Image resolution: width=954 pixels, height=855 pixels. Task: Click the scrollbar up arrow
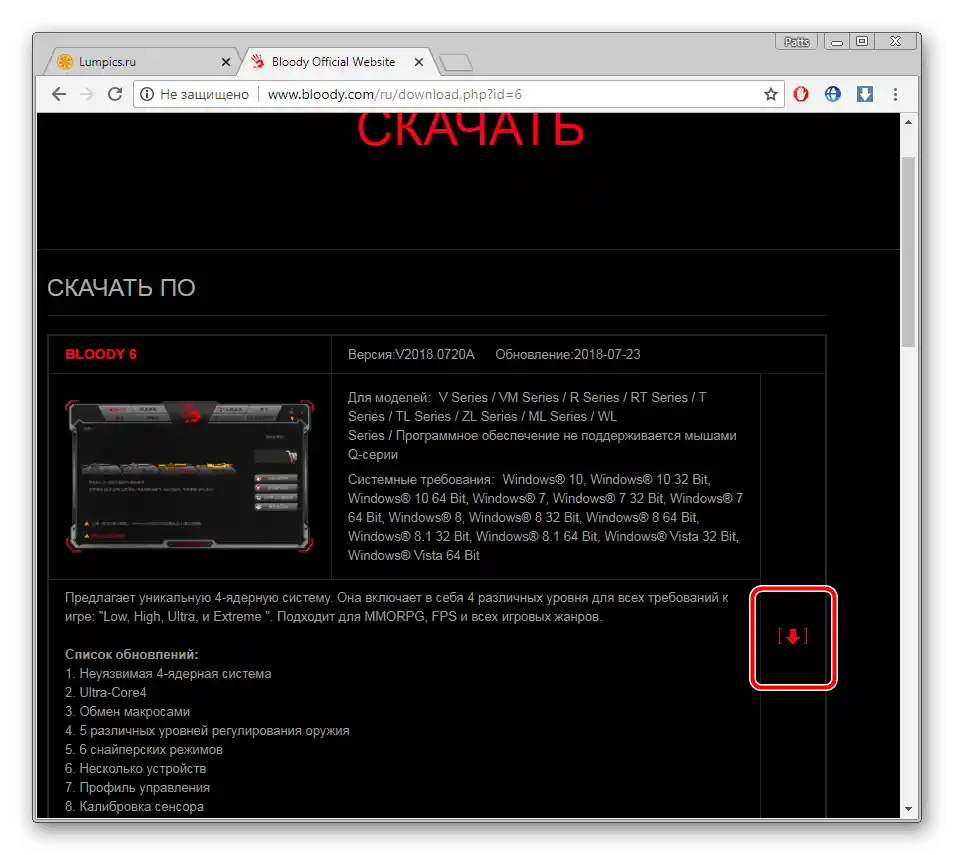908,122
